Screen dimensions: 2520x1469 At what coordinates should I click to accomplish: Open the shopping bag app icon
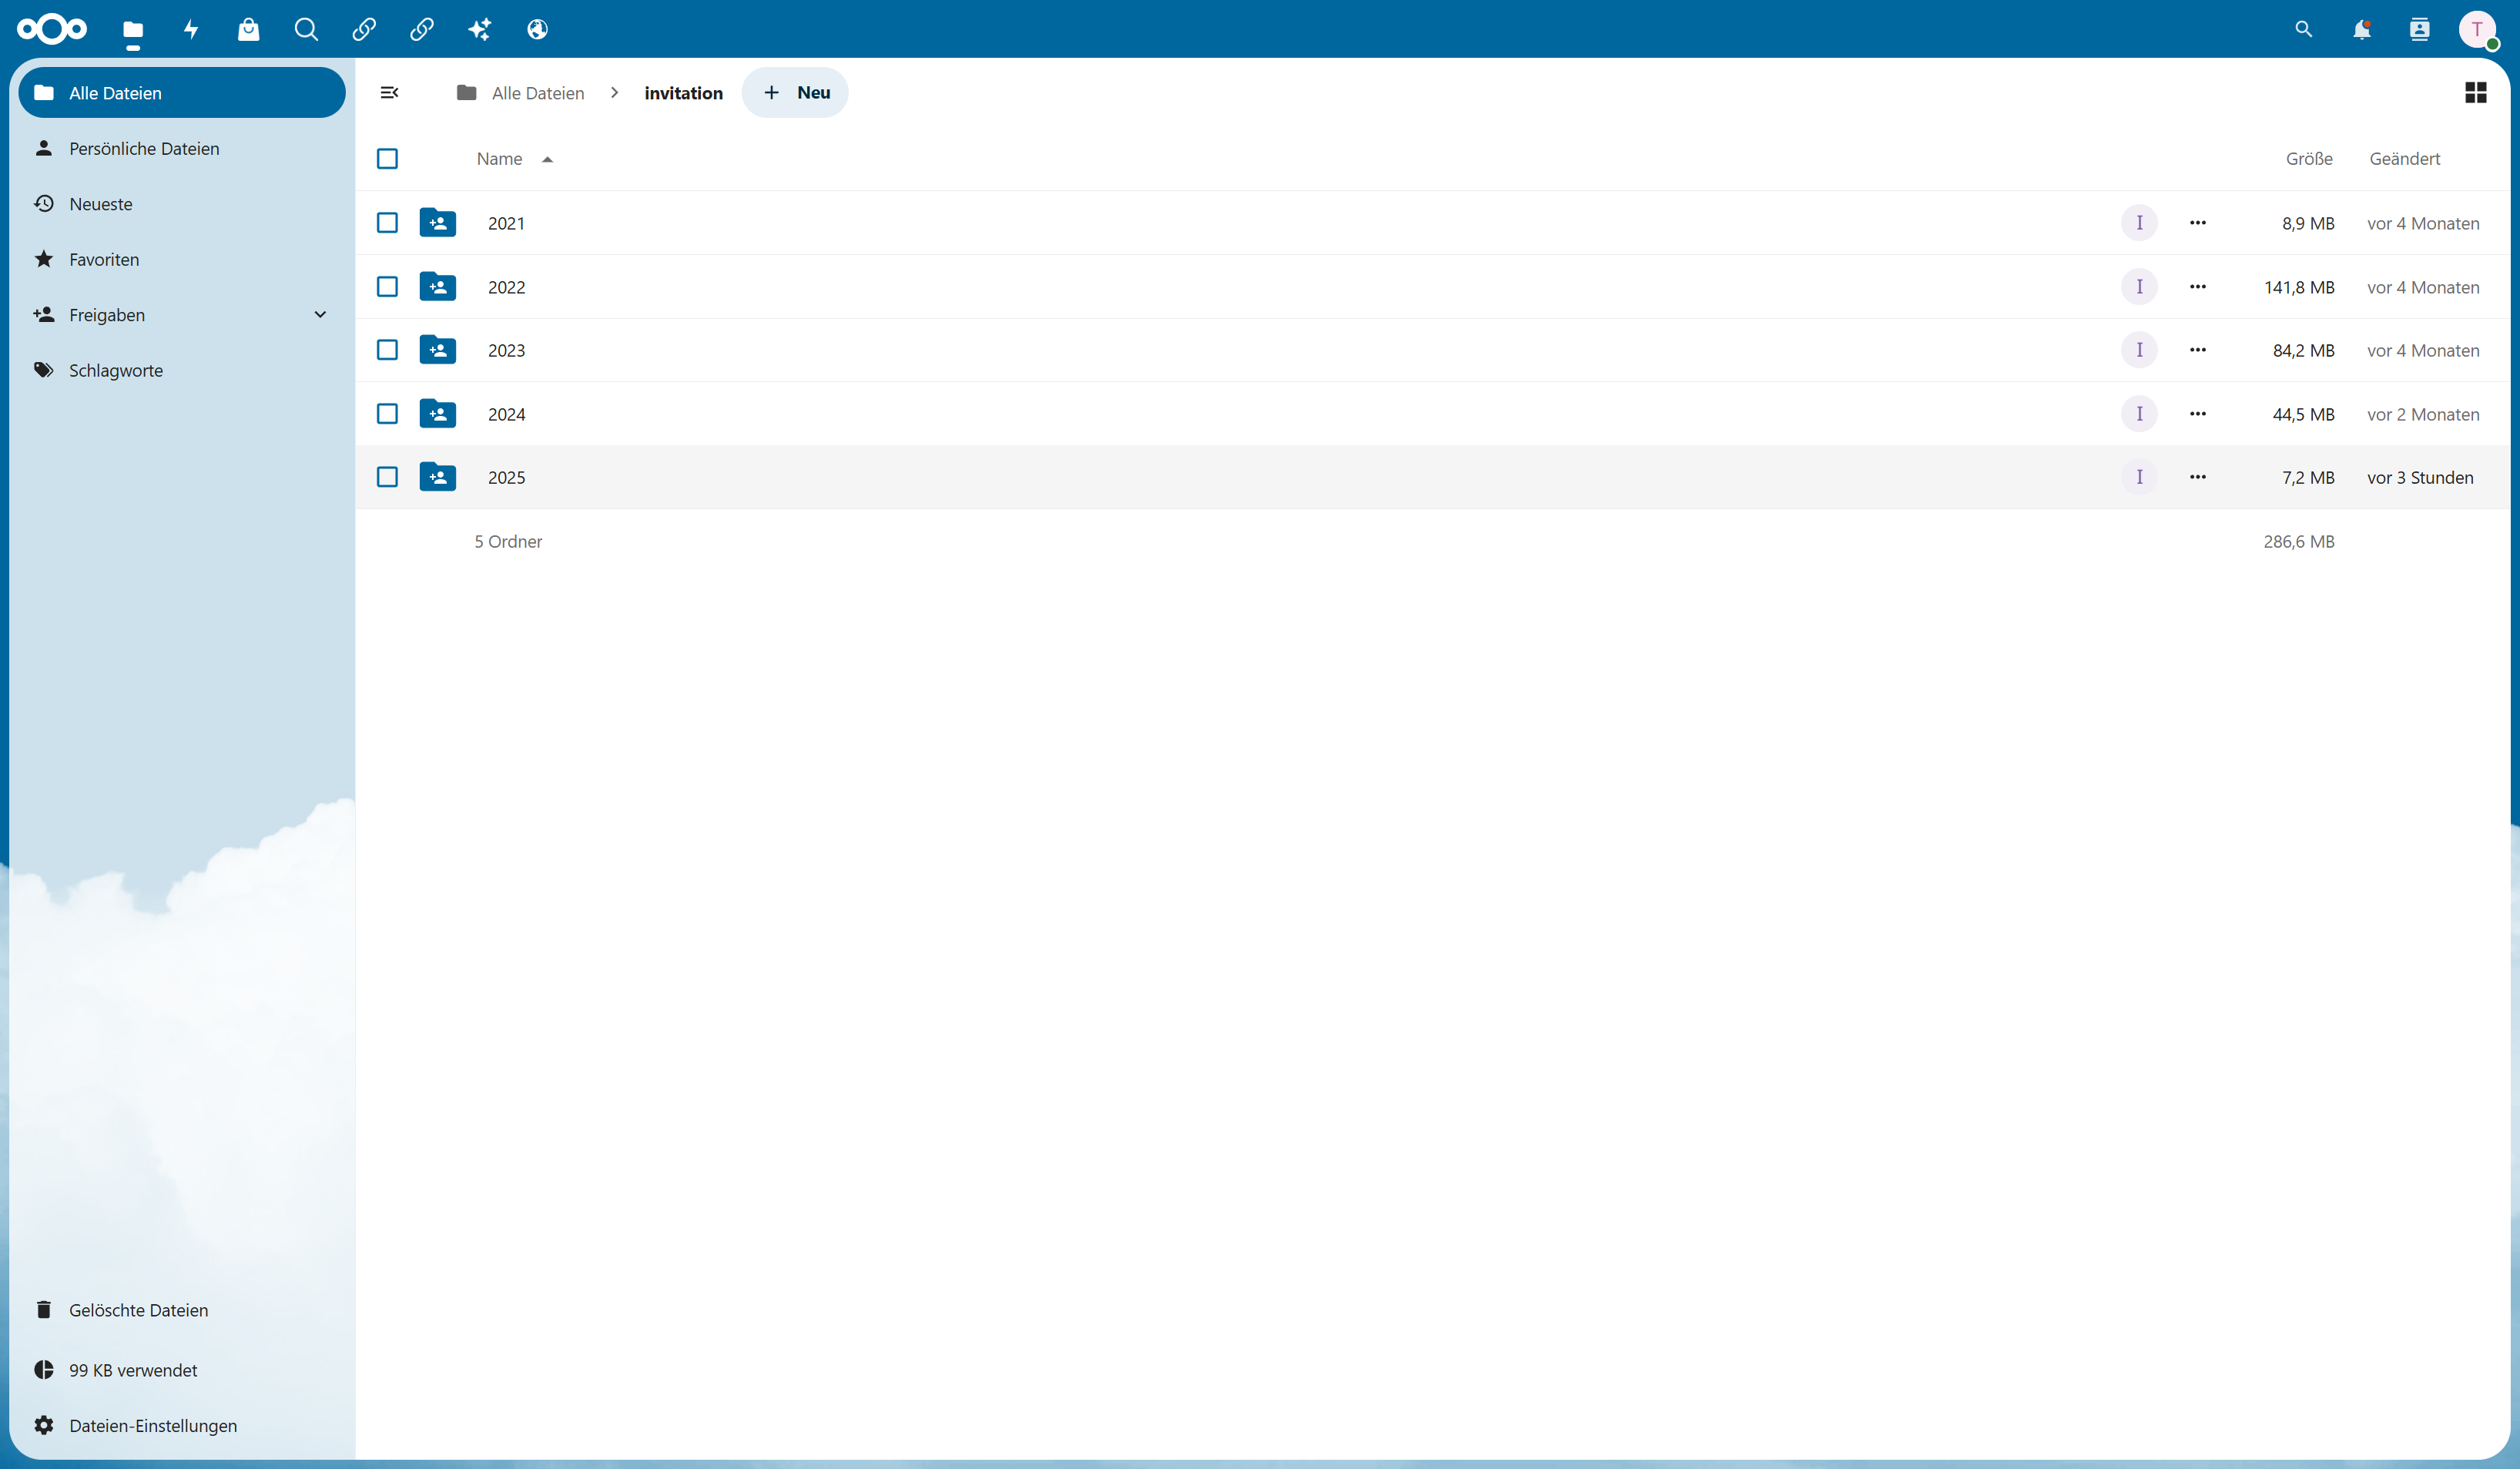pos(249,29)
